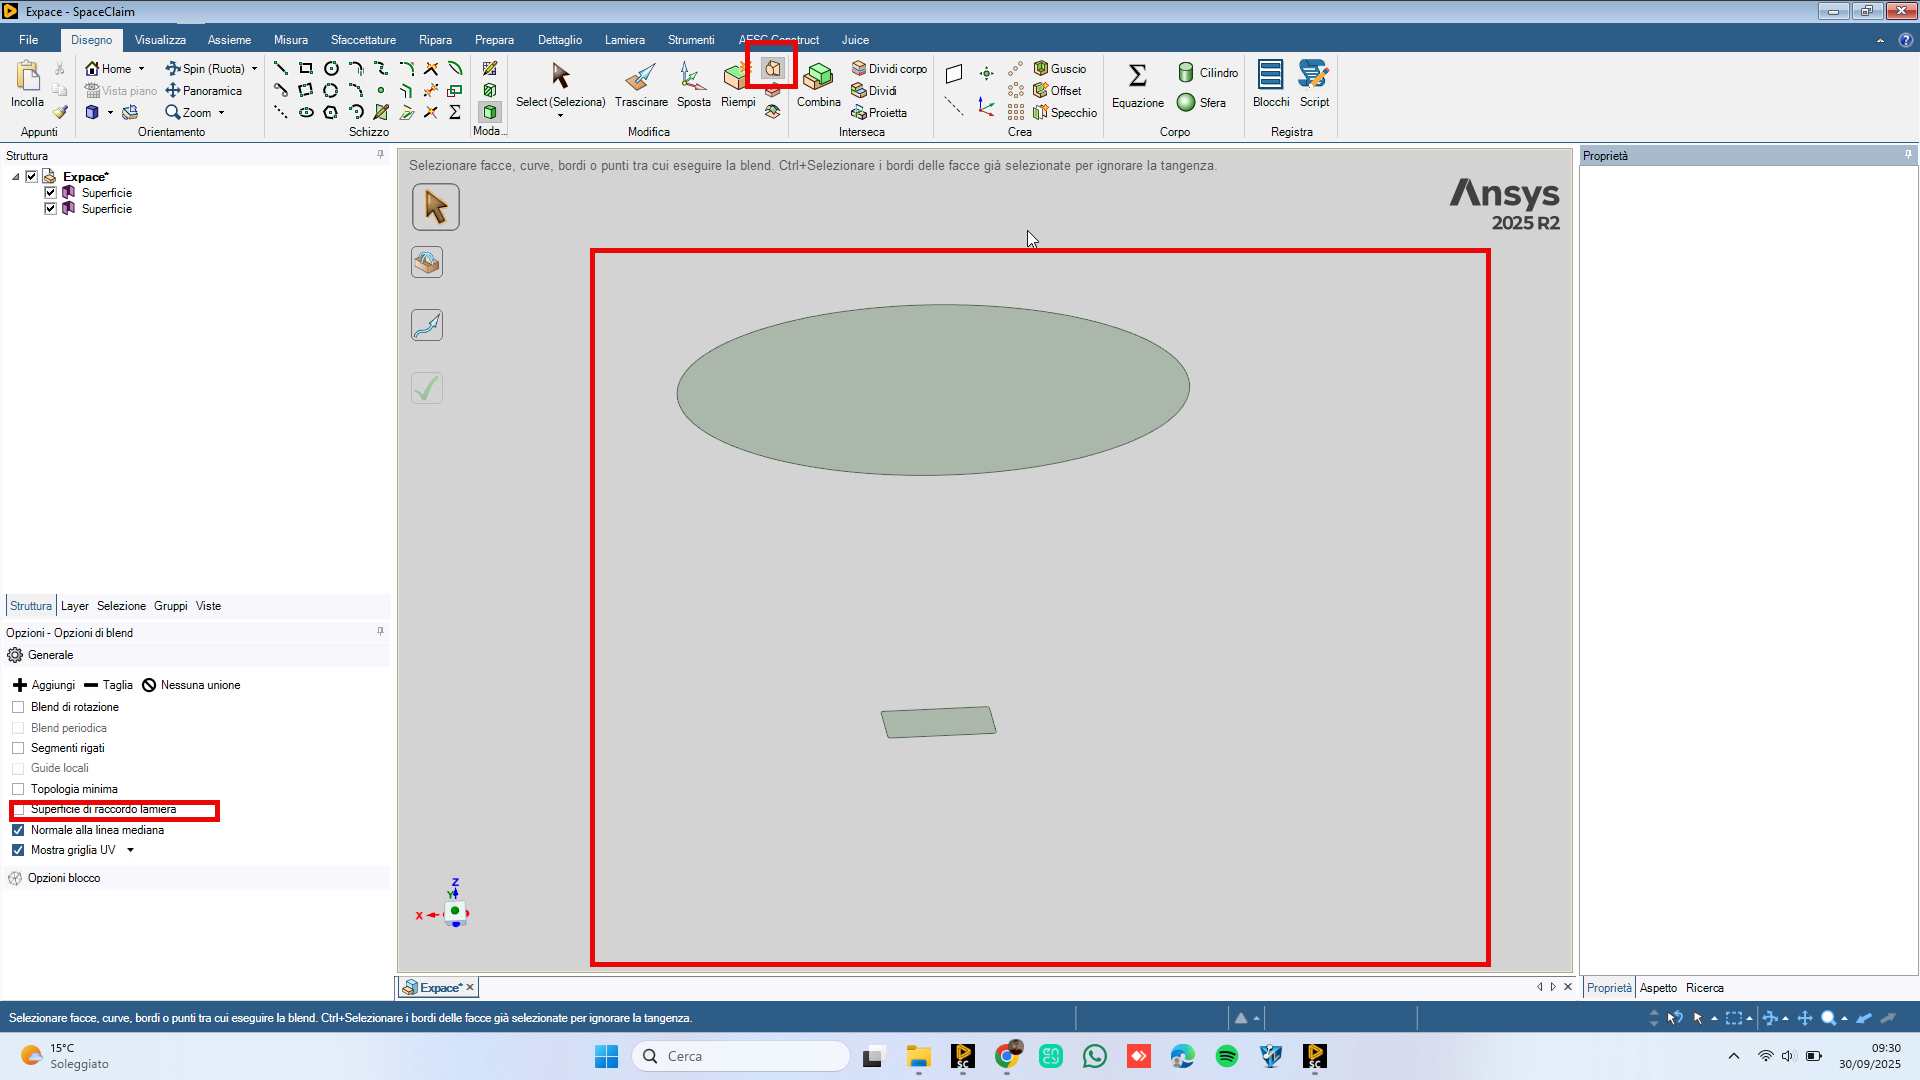Select the Sfera tool icon
1920x1080 pixels.
[x=1186, y=102]
